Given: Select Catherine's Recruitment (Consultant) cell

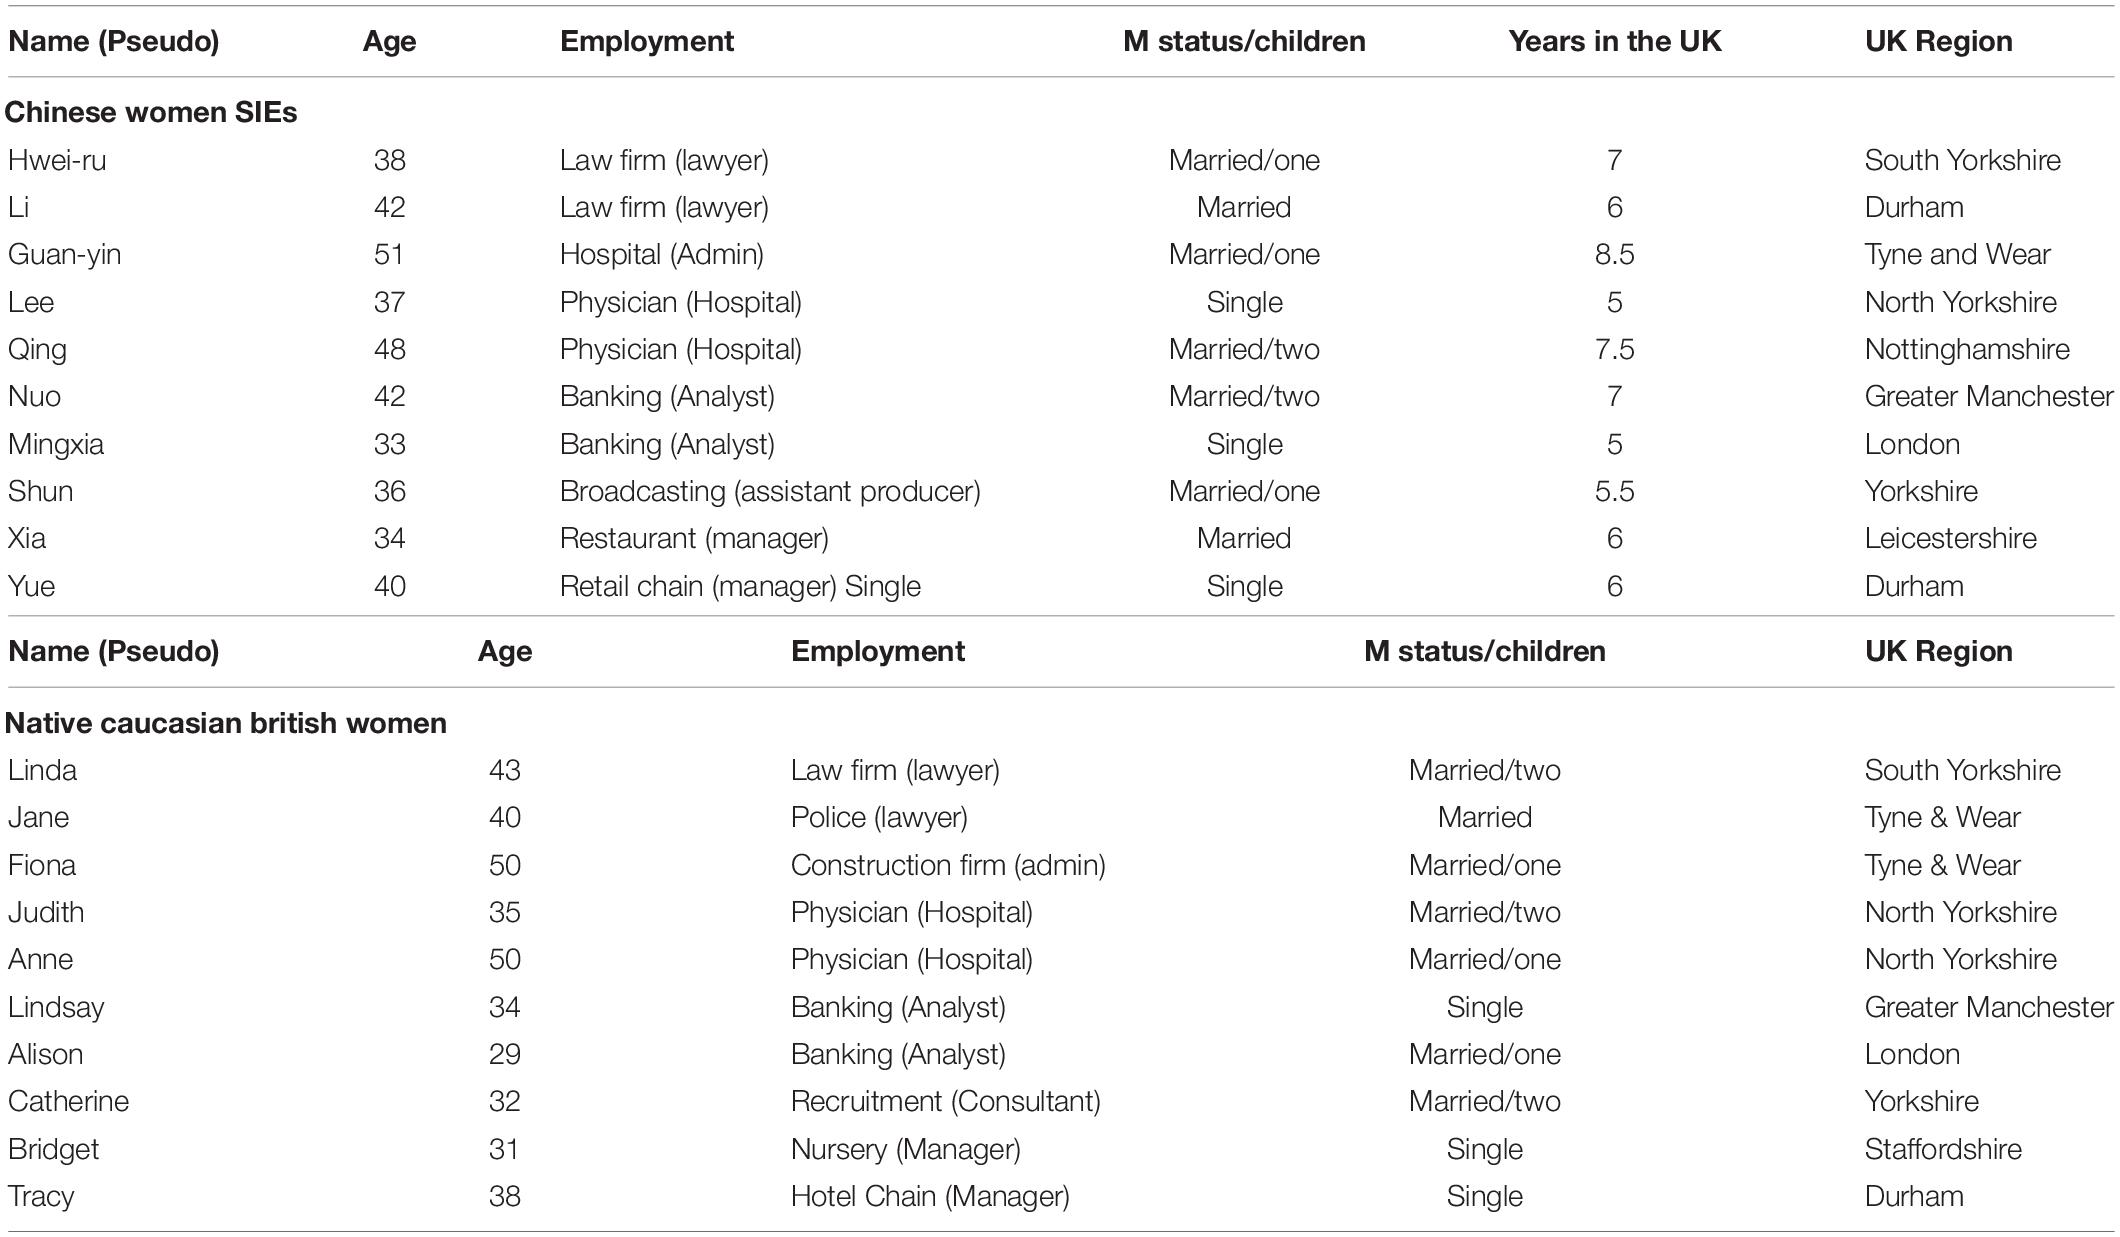Looking at the screenshot, I should (946, 1101).
